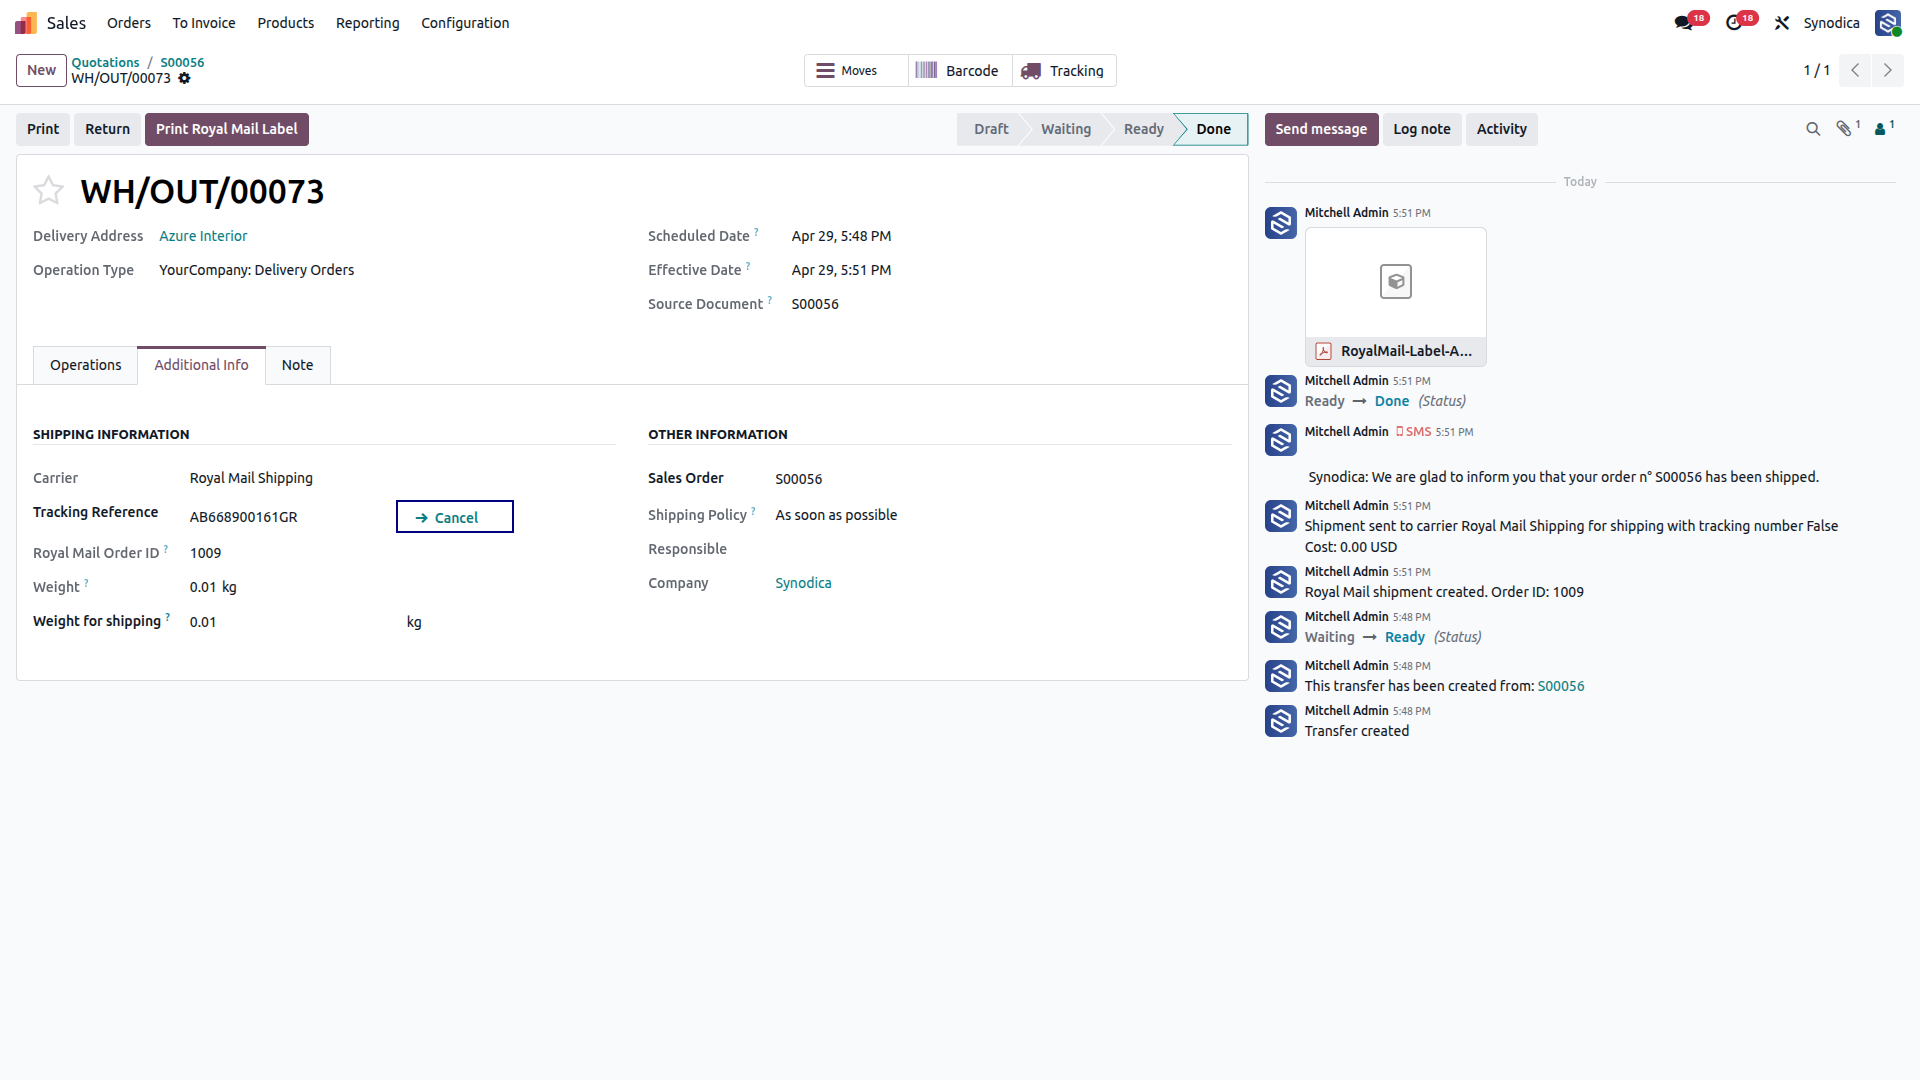Open Moves smart button
The image size is (1920, 1080).
pos(857,71)
